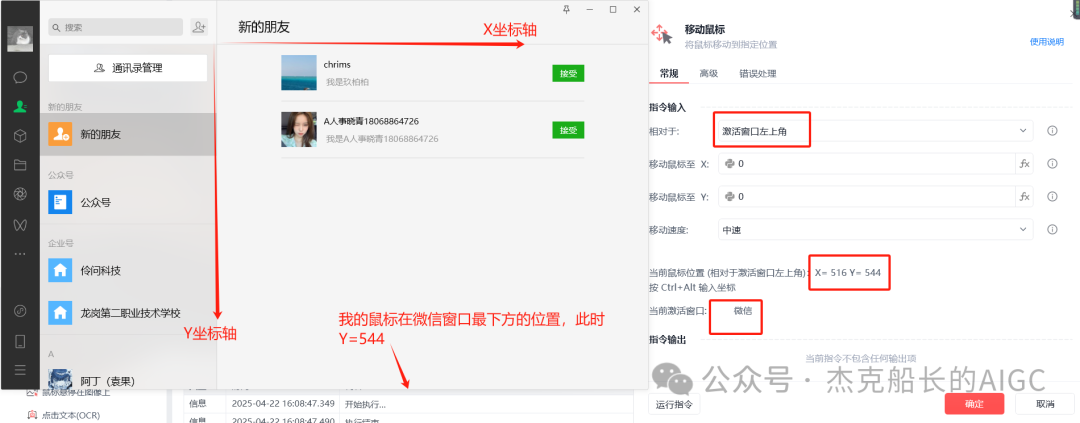
Task: Open the Chats icon in WeChat sidebar
Action: coord(20,77)
